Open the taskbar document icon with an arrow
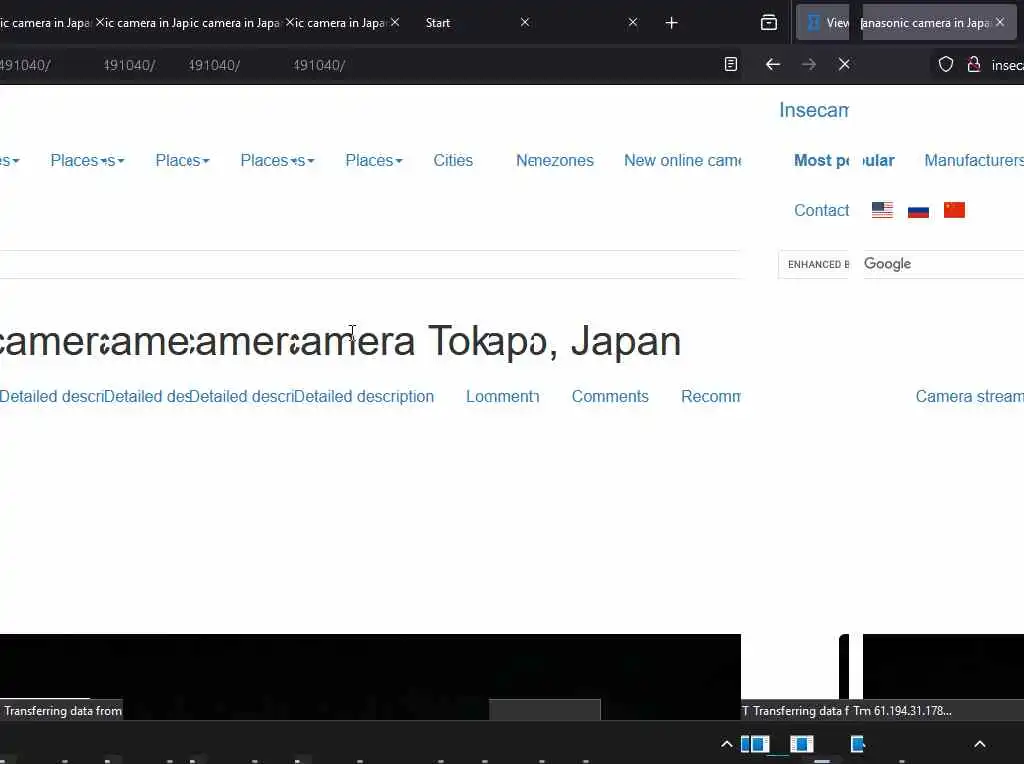 click(x=857, y=744)
